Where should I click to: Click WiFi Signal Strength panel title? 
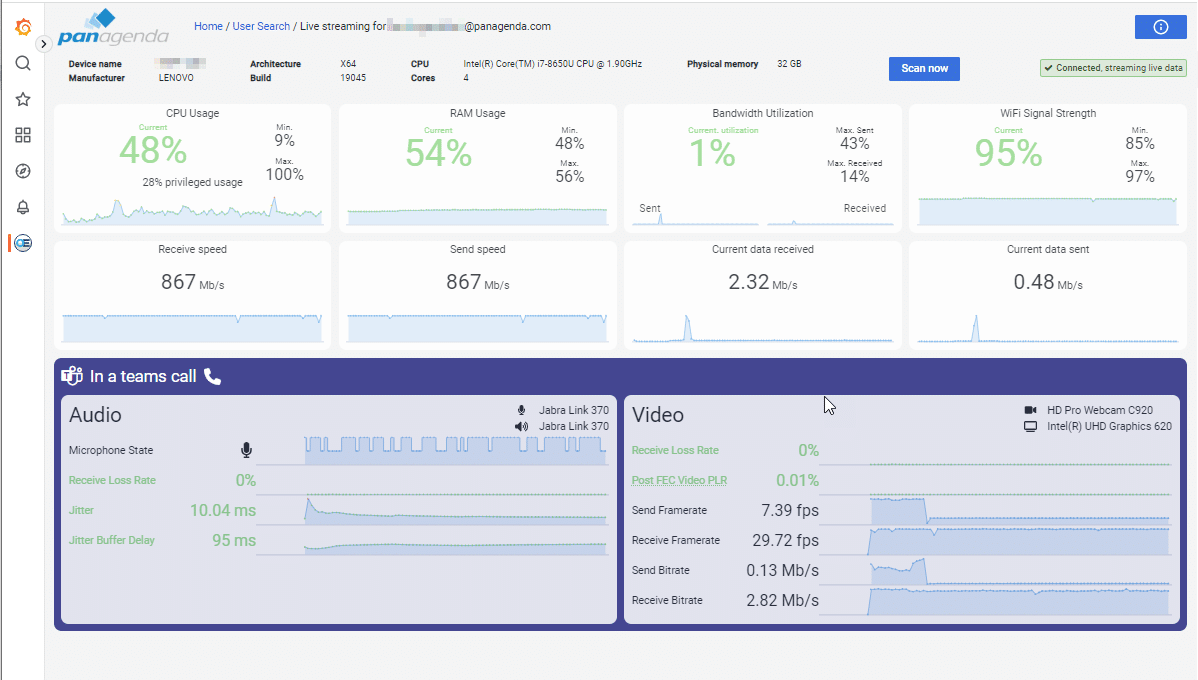1048,113
